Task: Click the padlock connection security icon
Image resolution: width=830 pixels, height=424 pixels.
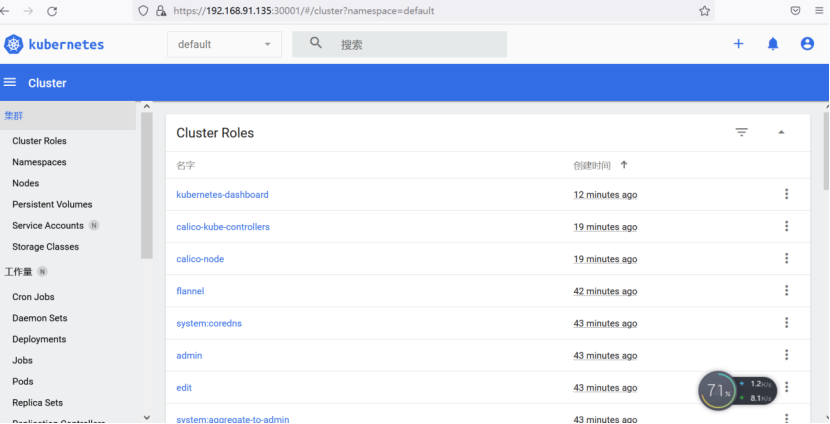Action: [161, 11]
